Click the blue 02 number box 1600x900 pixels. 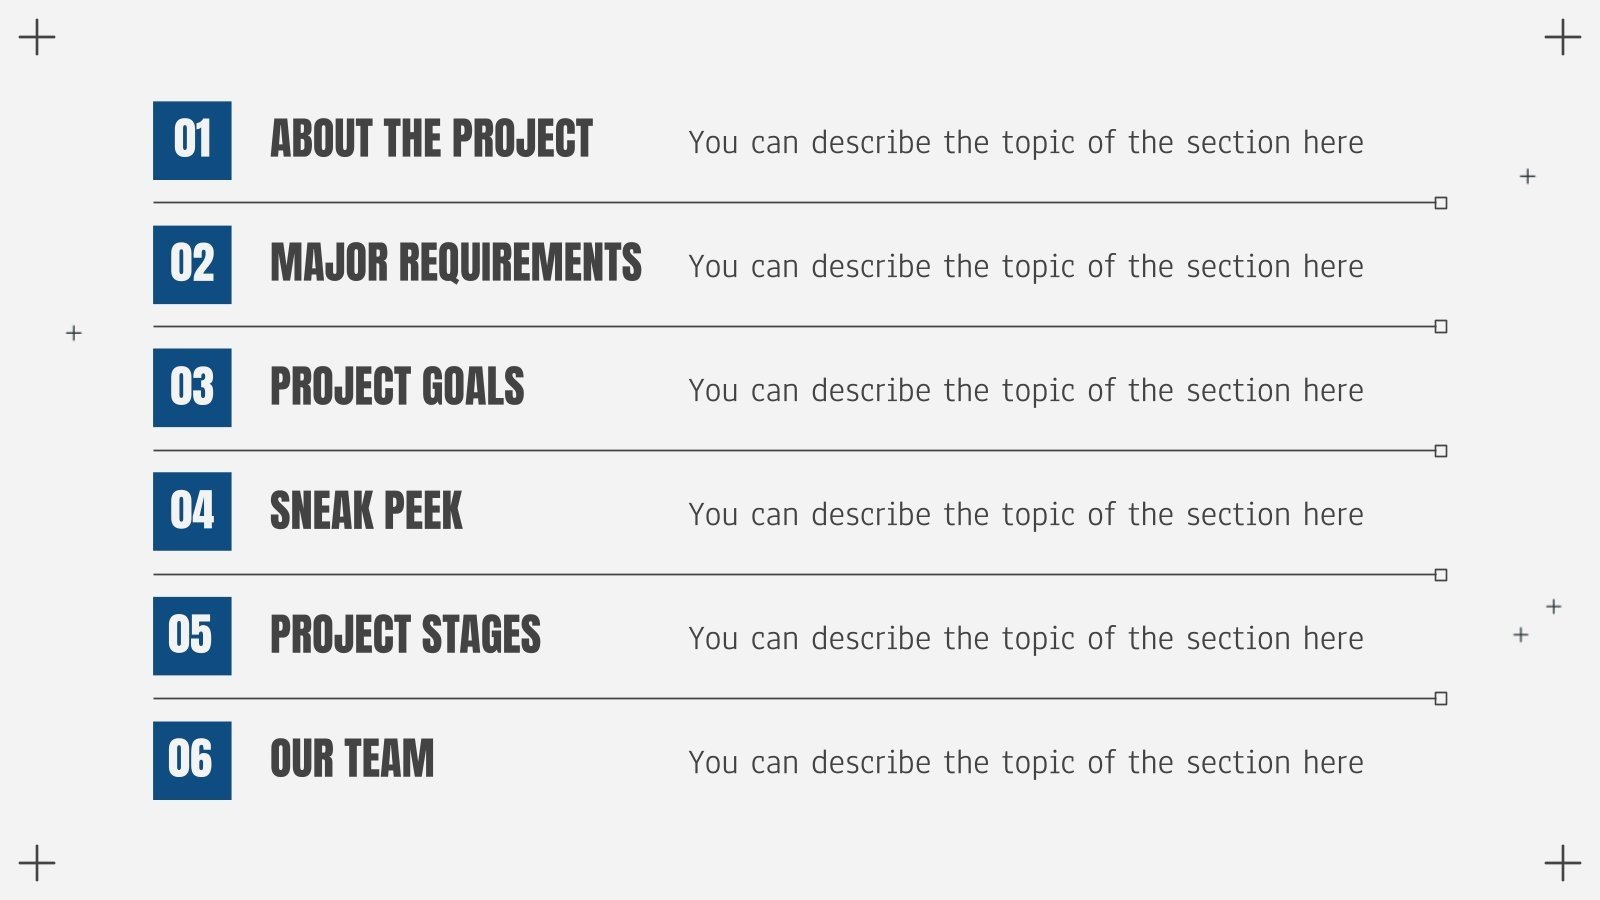click(192, 264)
